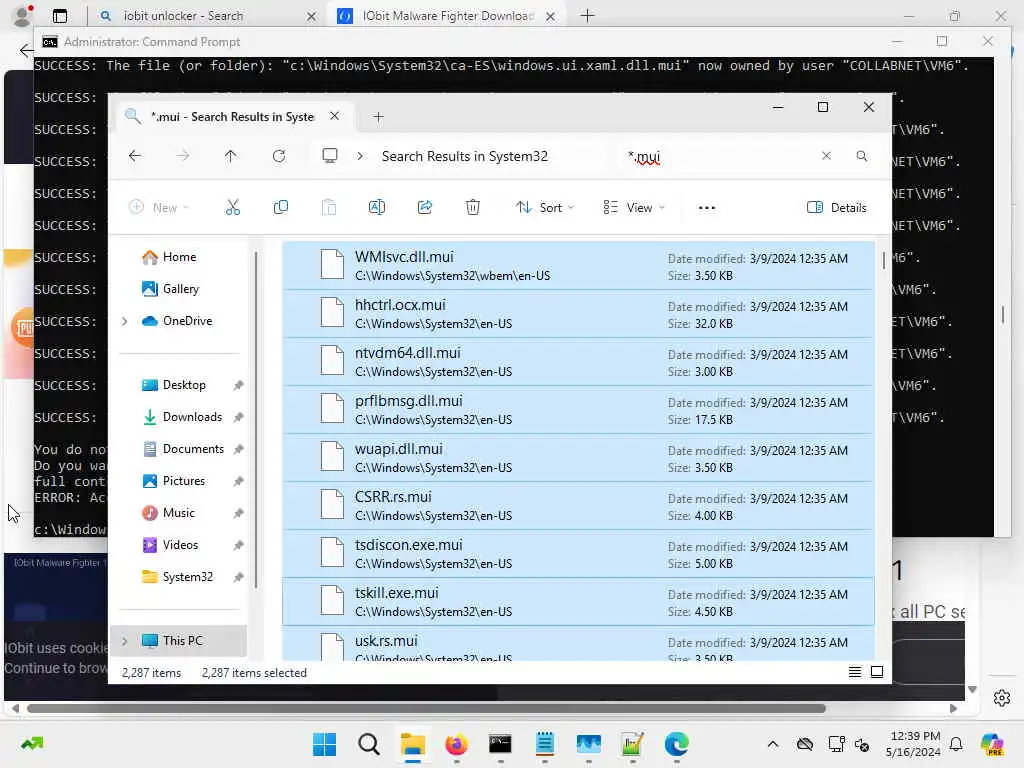Click Search Results in System32 address bar

pos(465,157)
